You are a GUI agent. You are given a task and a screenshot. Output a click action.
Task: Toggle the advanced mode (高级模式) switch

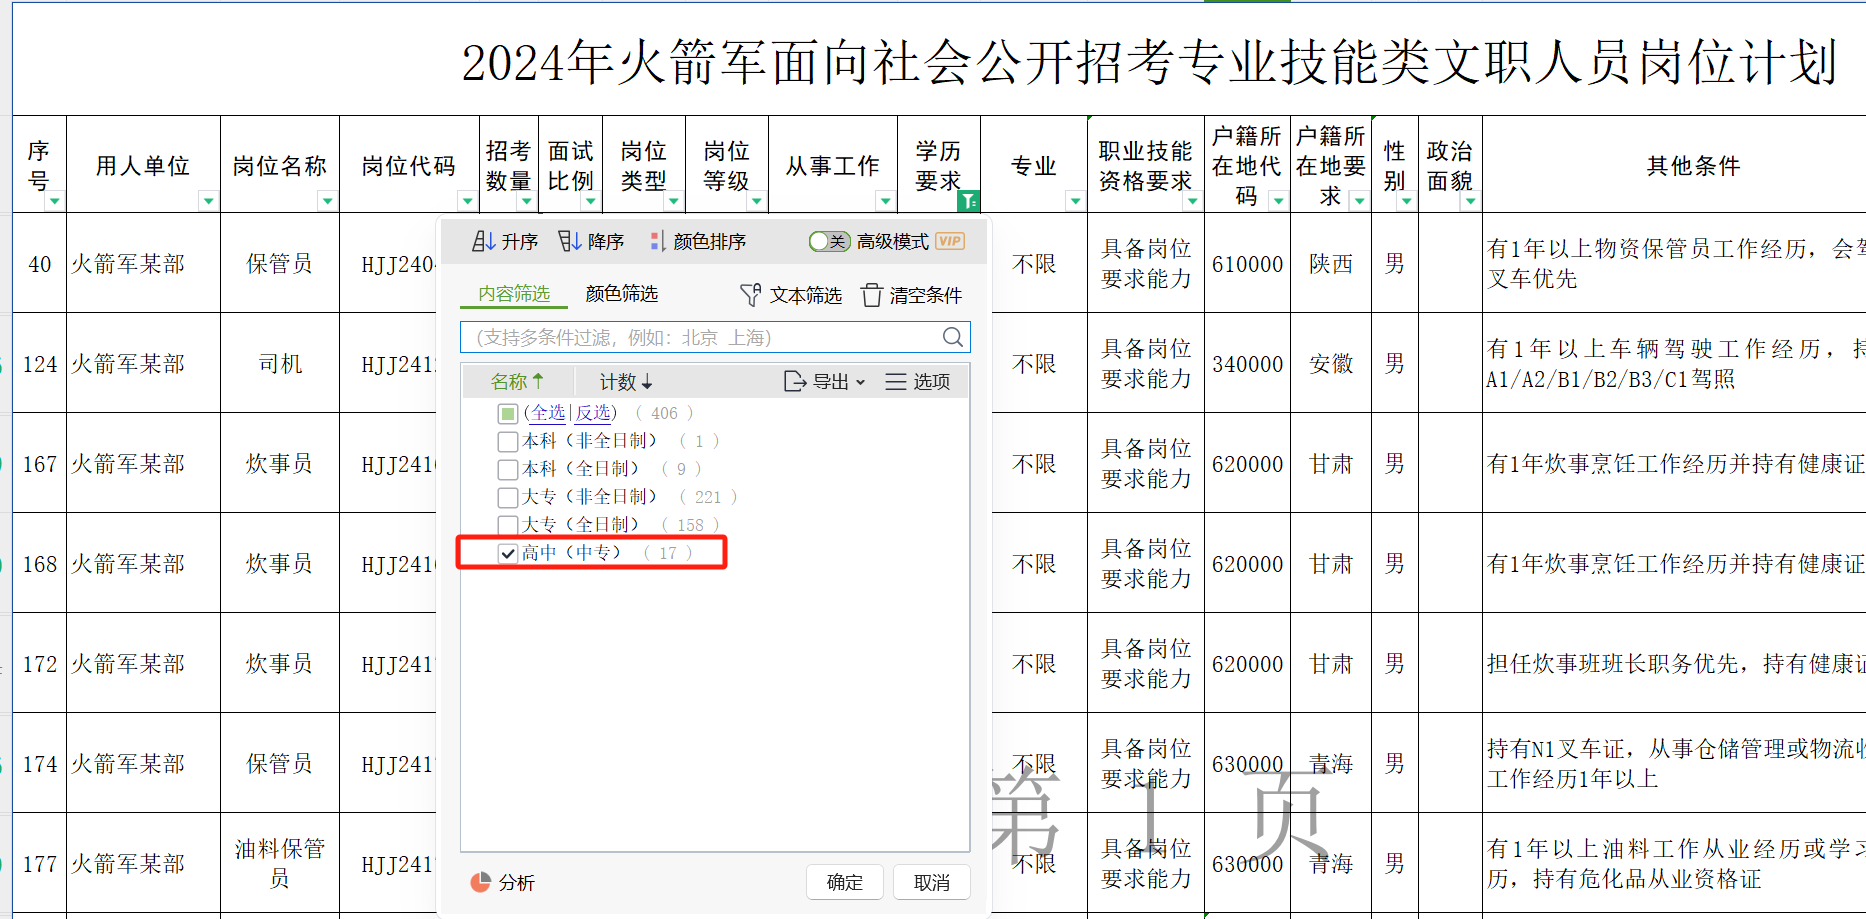[829, 241]
